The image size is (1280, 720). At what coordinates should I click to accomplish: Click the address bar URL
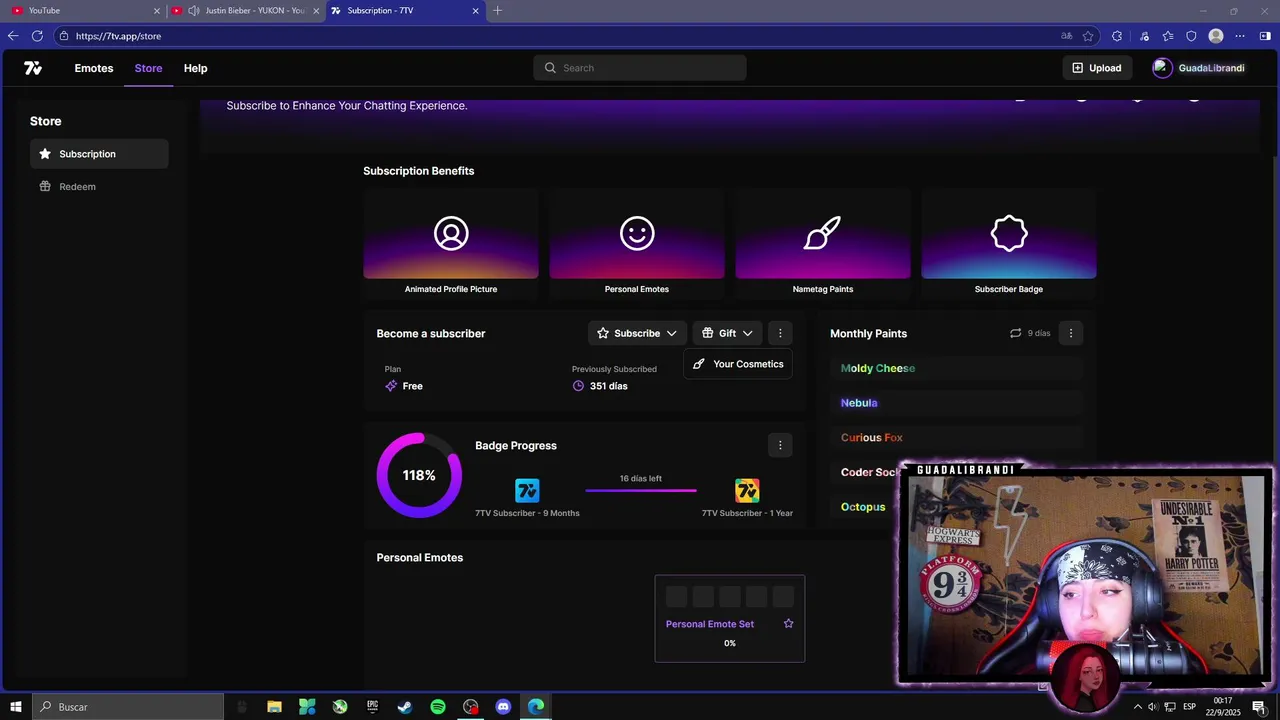(x=118, y=36)
